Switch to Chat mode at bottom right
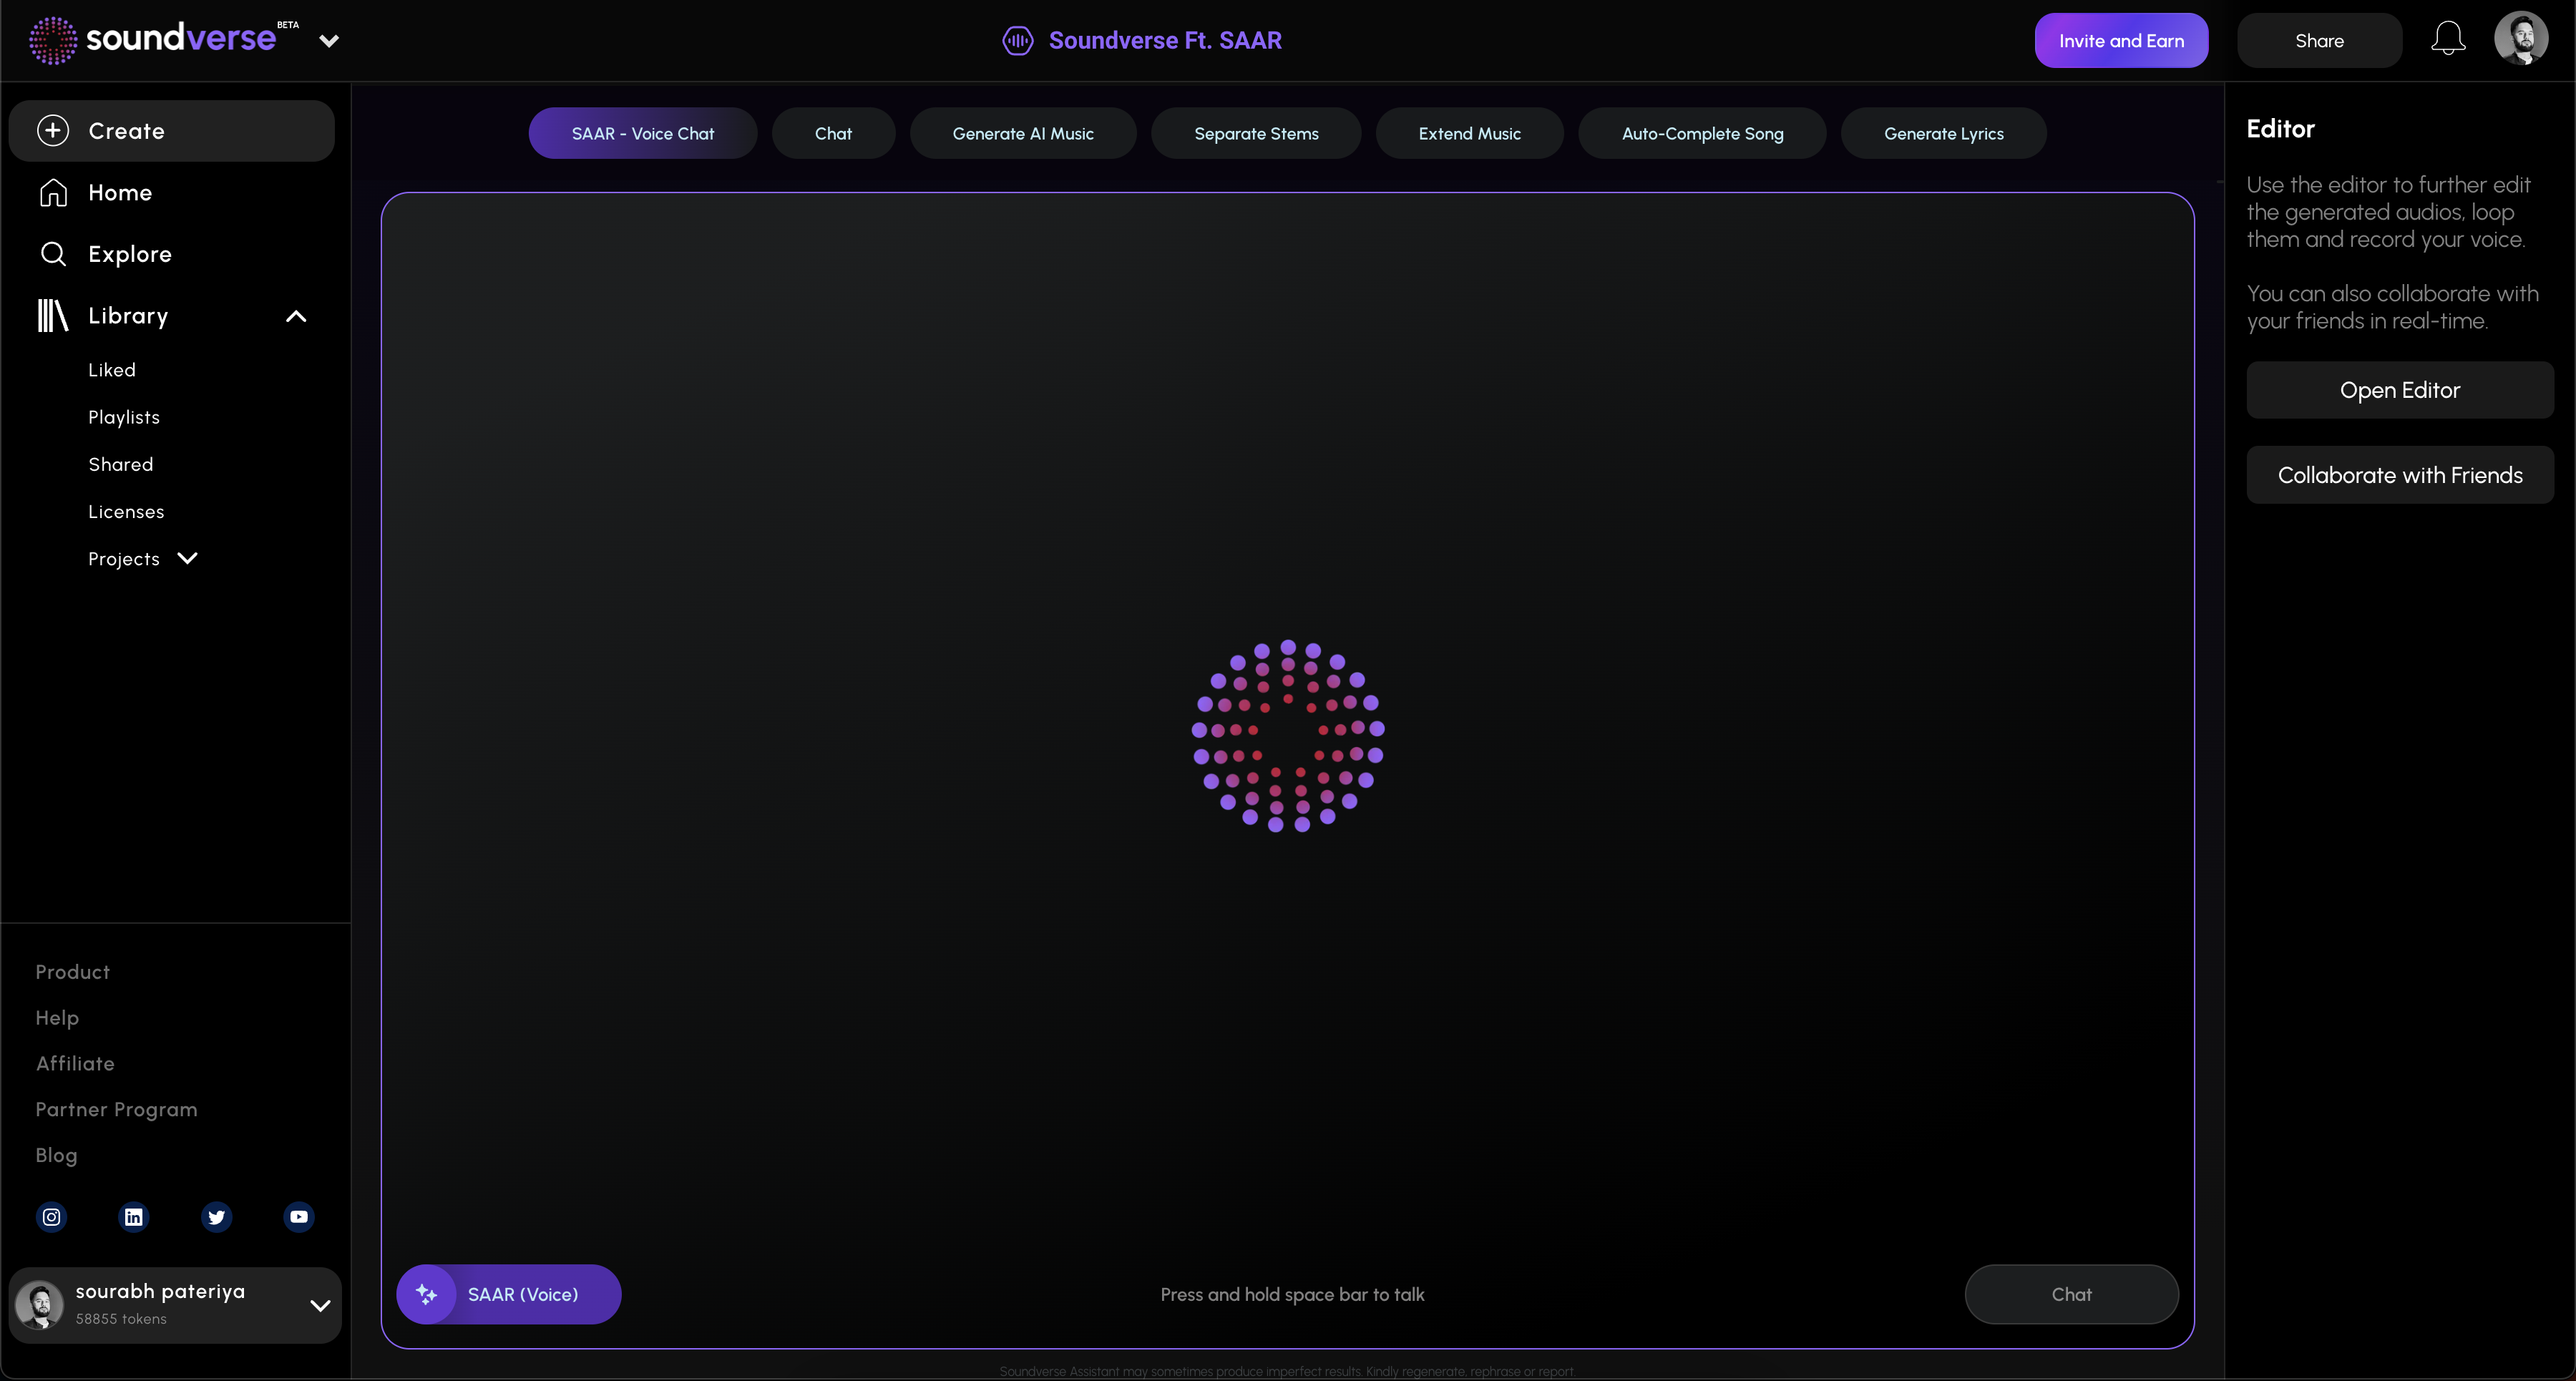 (2071, 1294)
